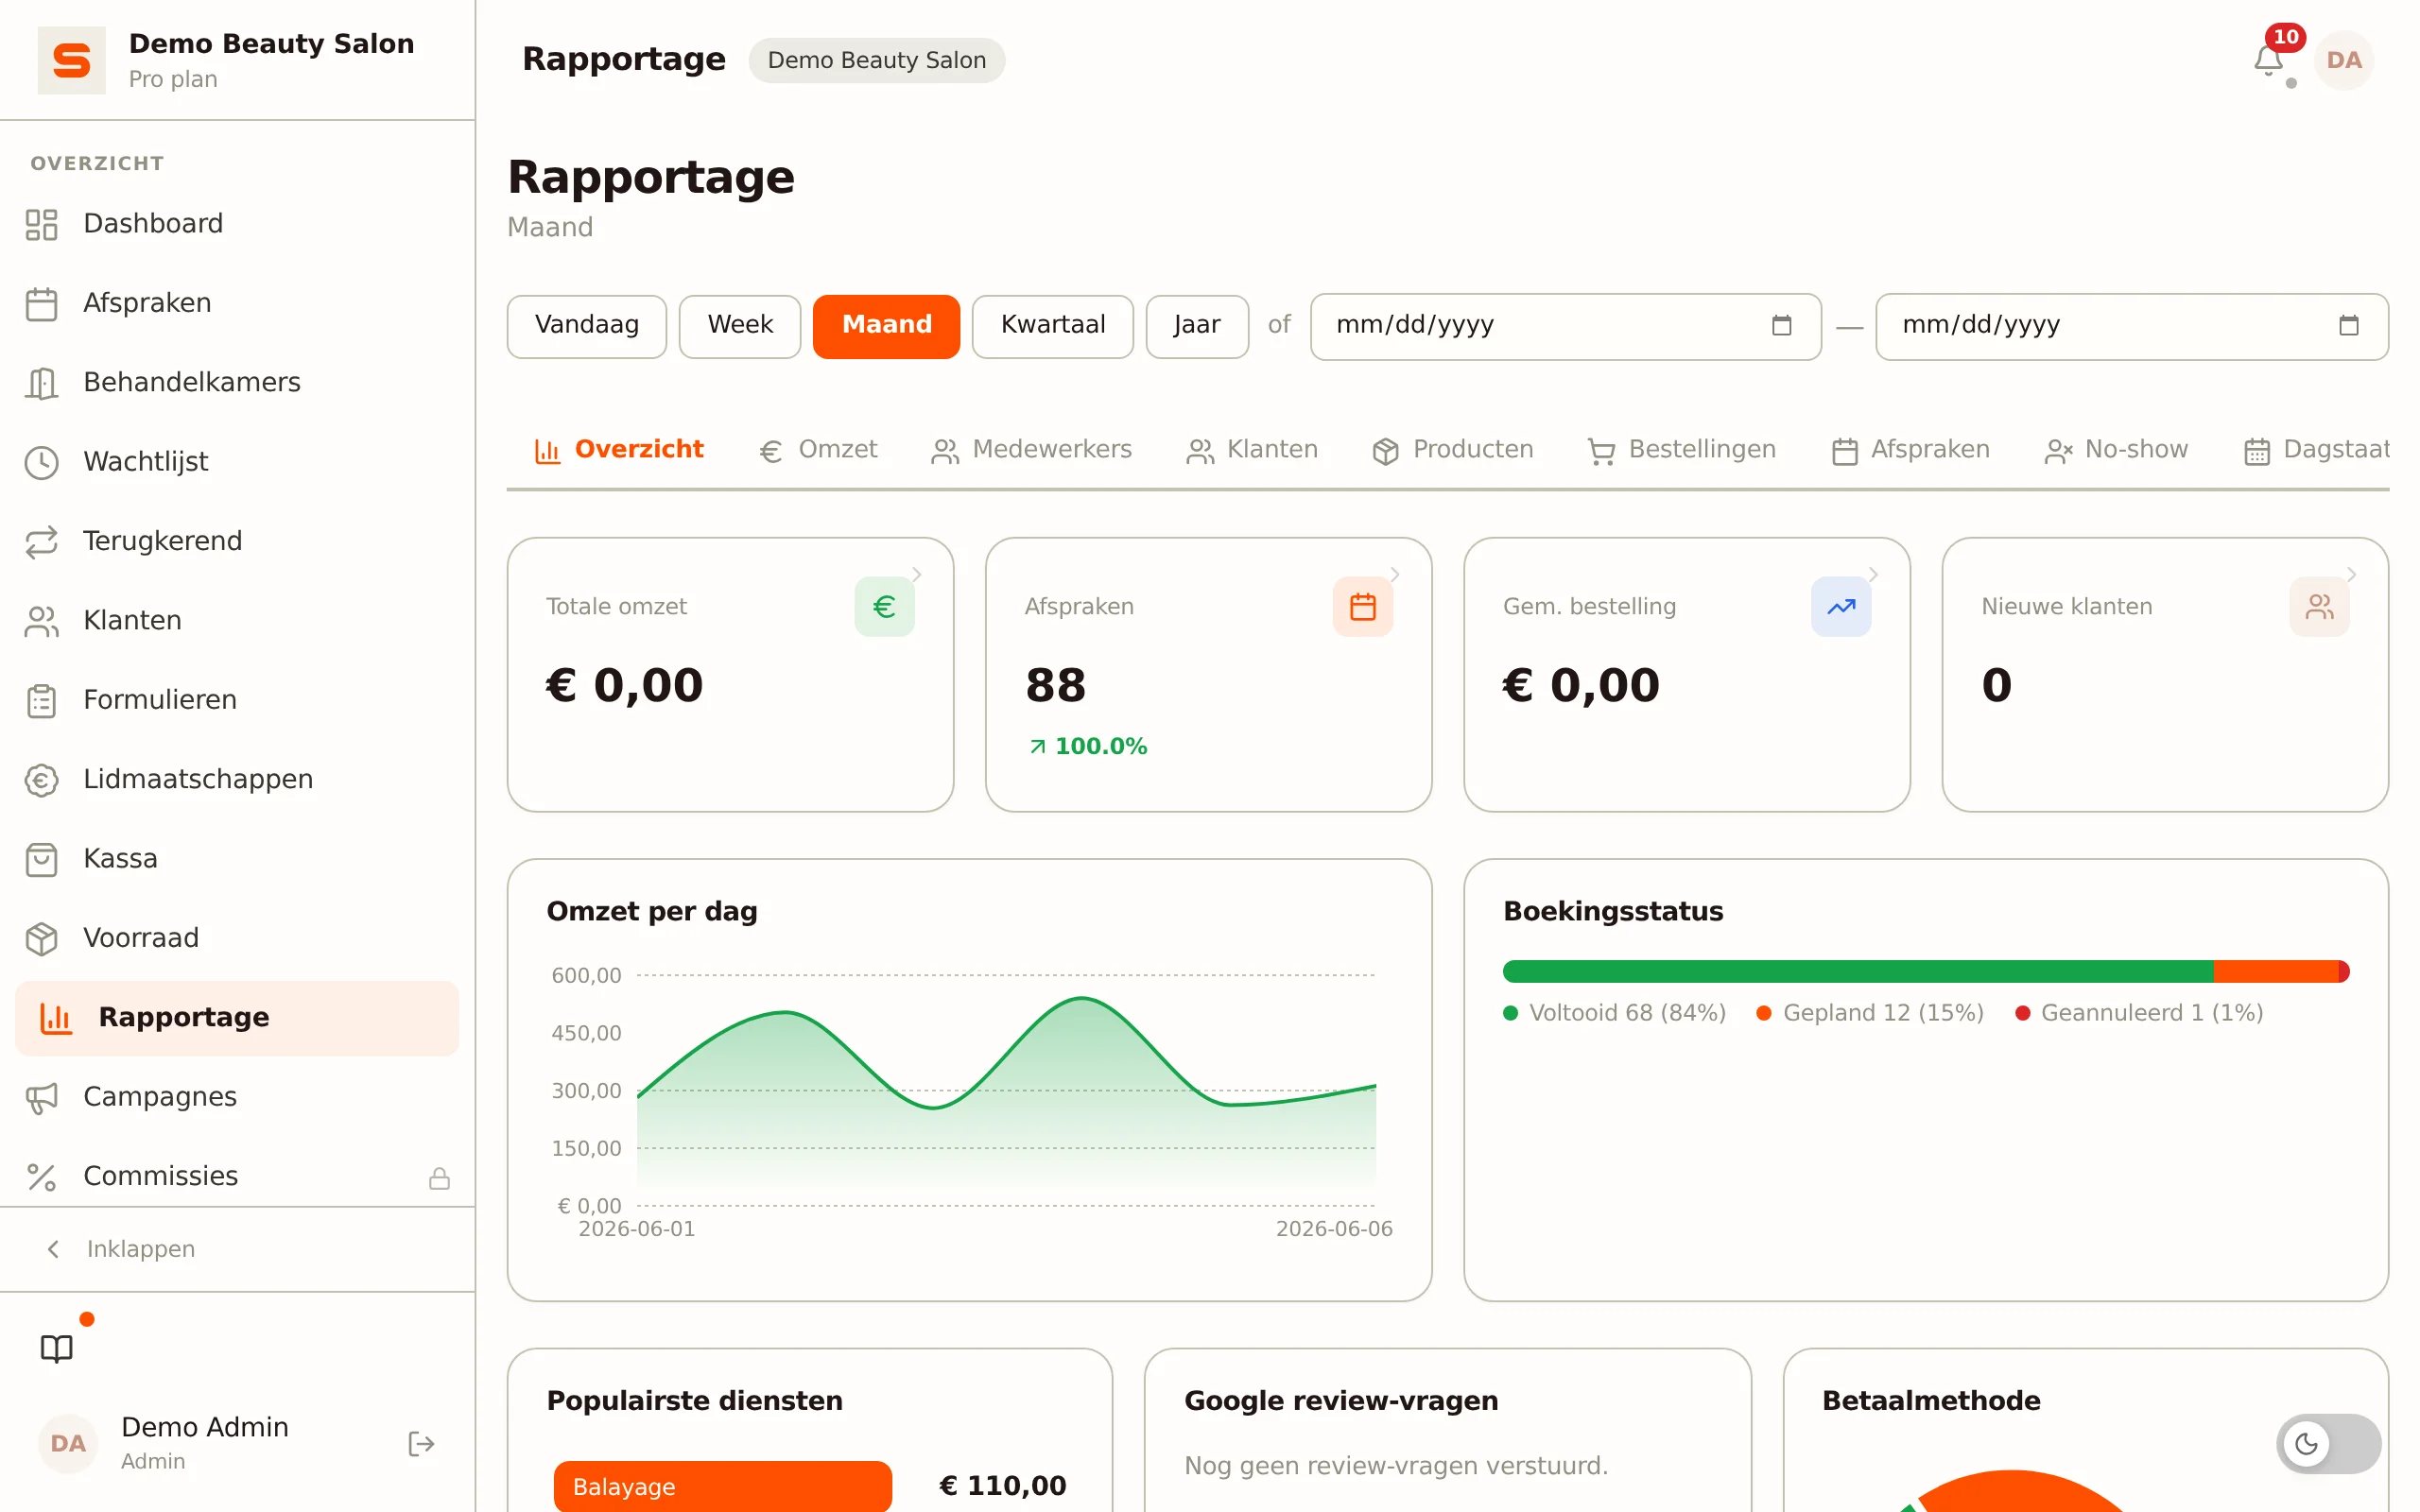Open Formulieren in sidebar
Image resolution: width=2420 pixels, height=1512 pixels.
[x=237, y=700]
